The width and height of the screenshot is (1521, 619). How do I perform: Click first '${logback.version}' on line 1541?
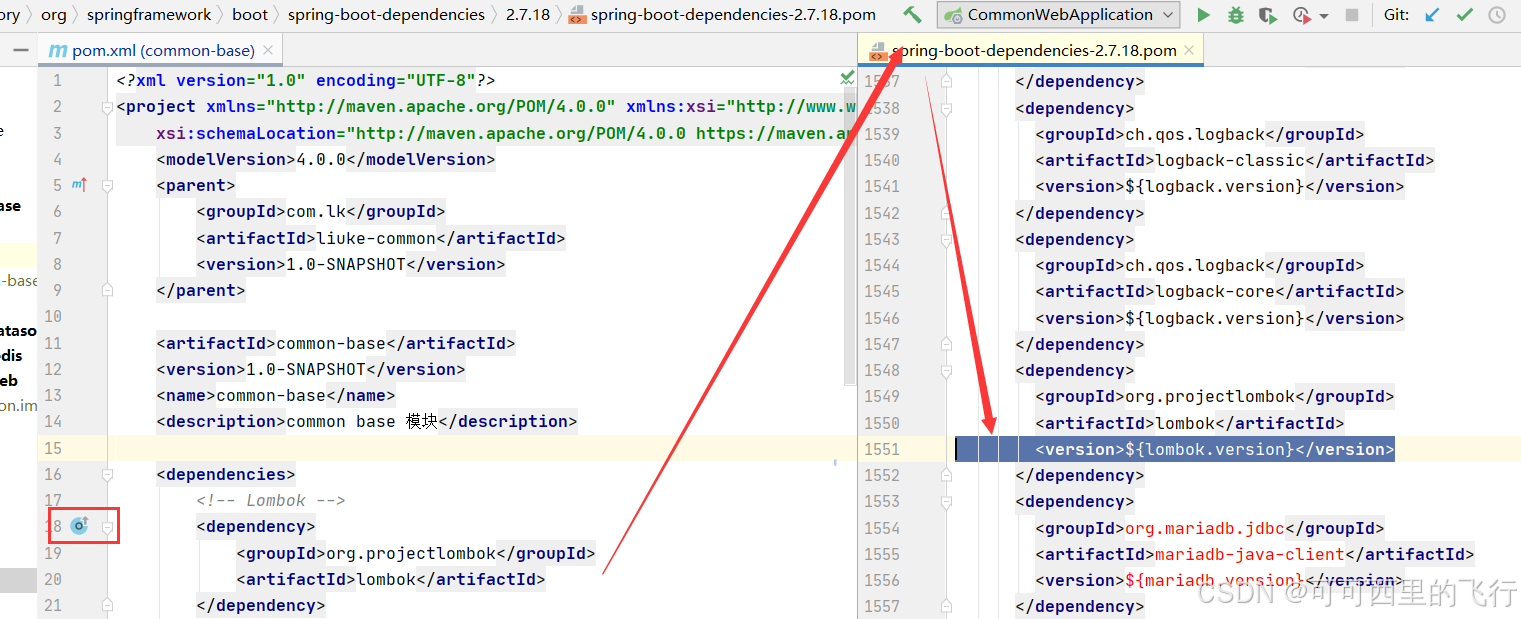point(1214,186)
